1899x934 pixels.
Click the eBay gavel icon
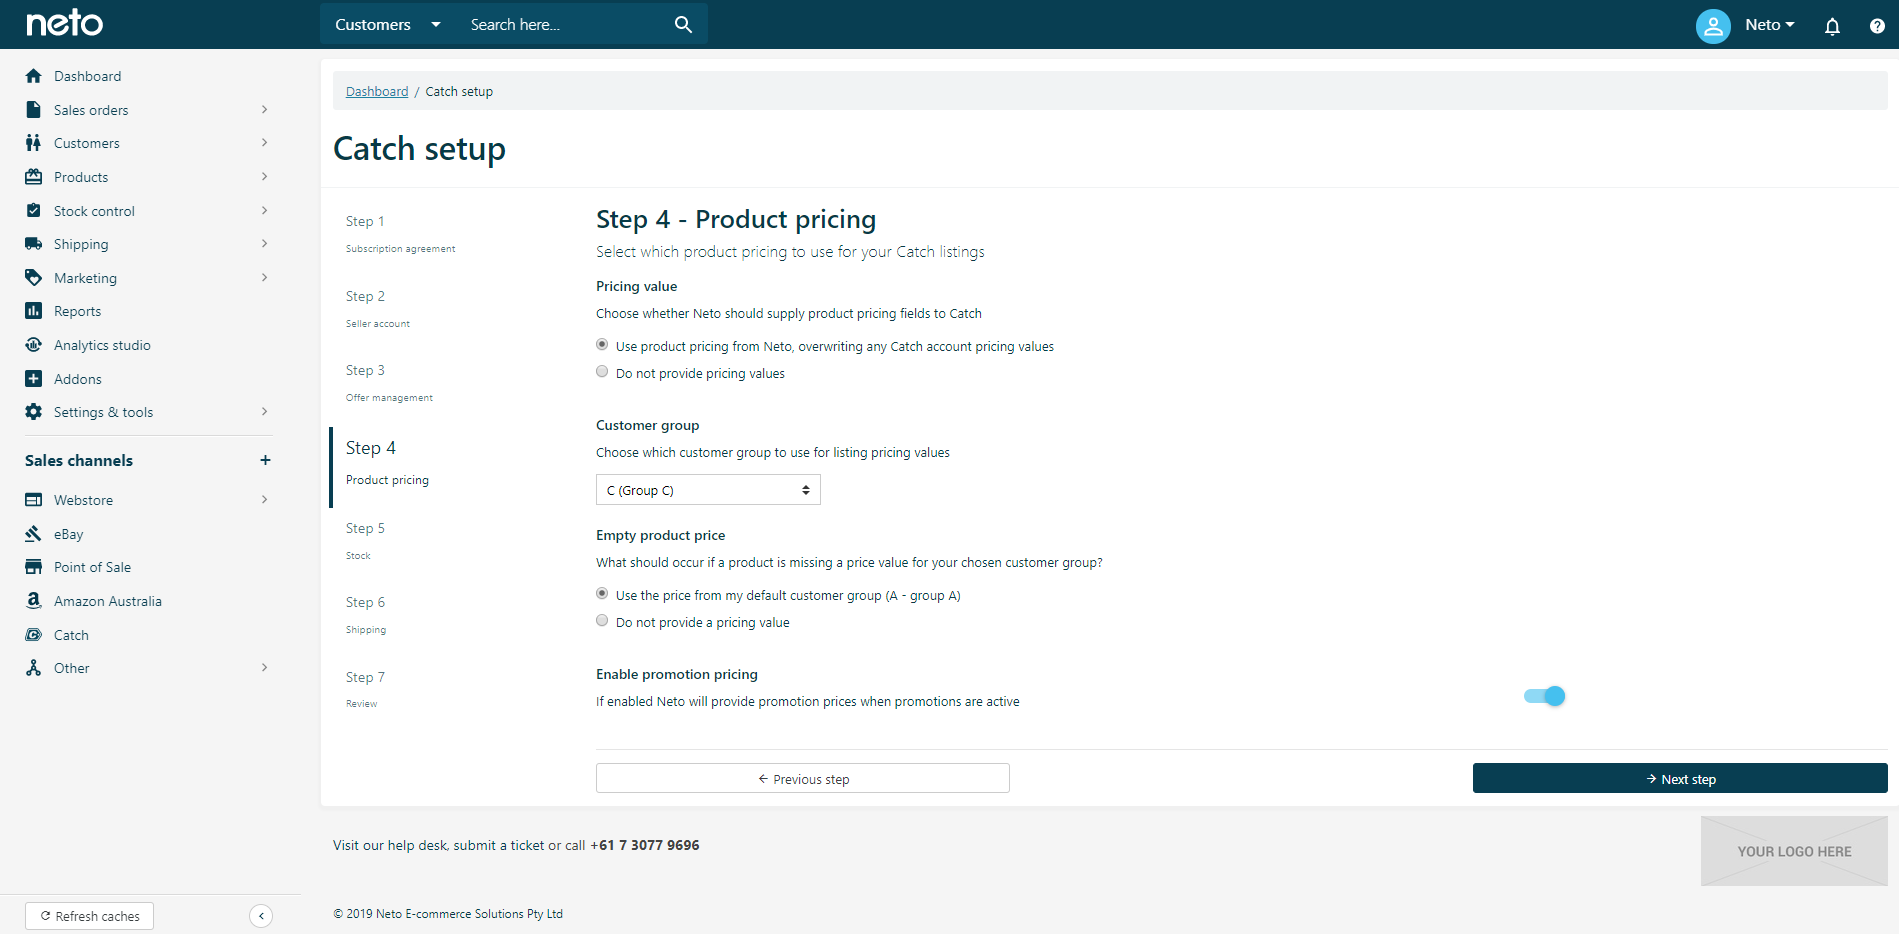point(34,534)
